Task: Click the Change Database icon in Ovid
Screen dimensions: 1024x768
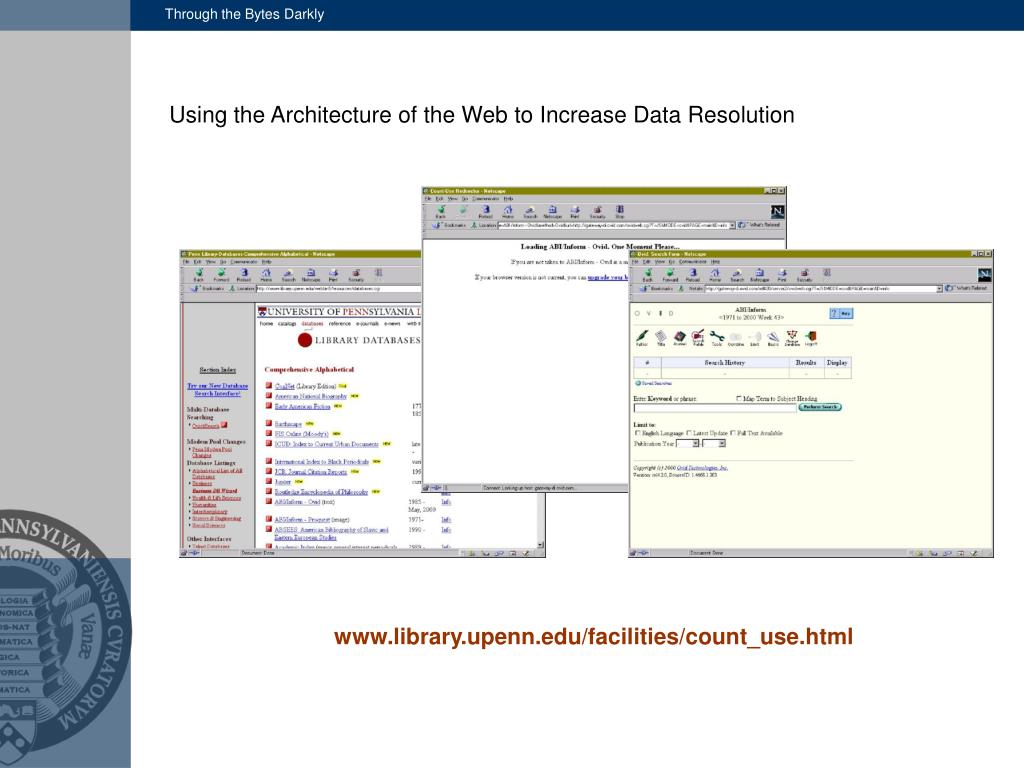Action: 792,338
